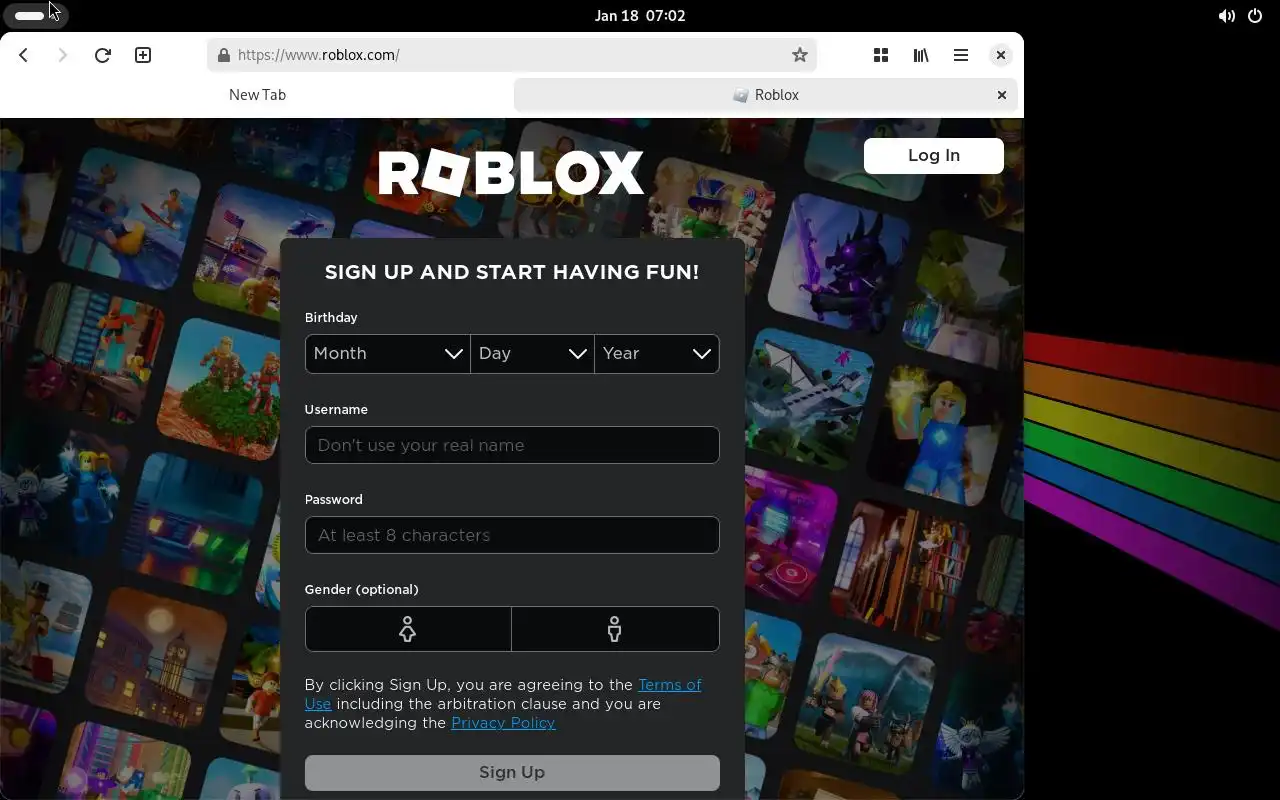
Task: Click the Roblox logo
Action: (x=511, y=172)
